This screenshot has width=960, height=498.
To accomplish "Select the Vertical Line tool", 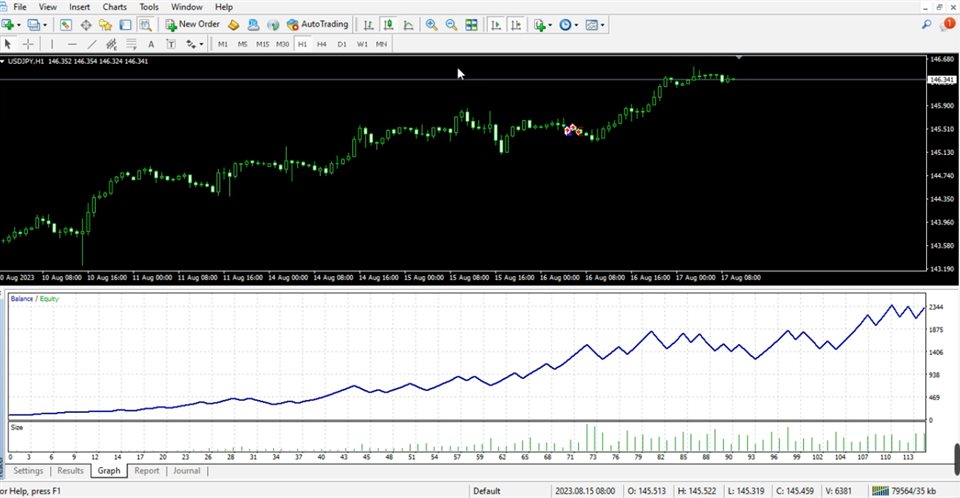I will (52, 44).
